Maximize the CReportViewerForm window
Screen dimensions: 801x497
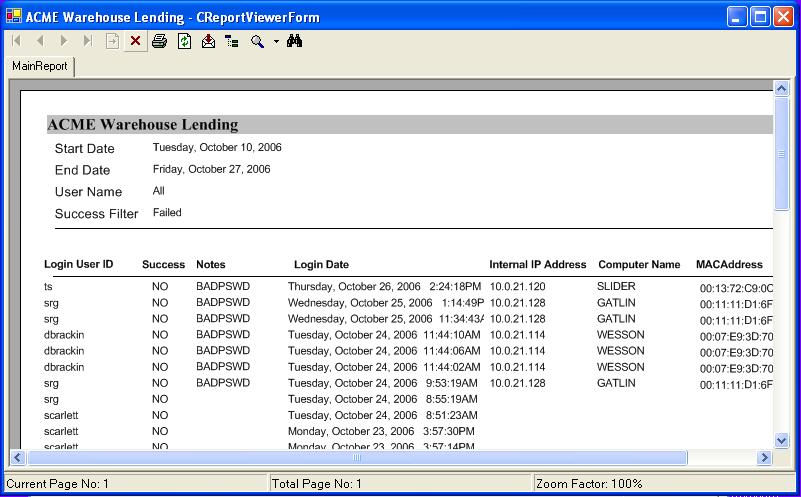point(760,17)
